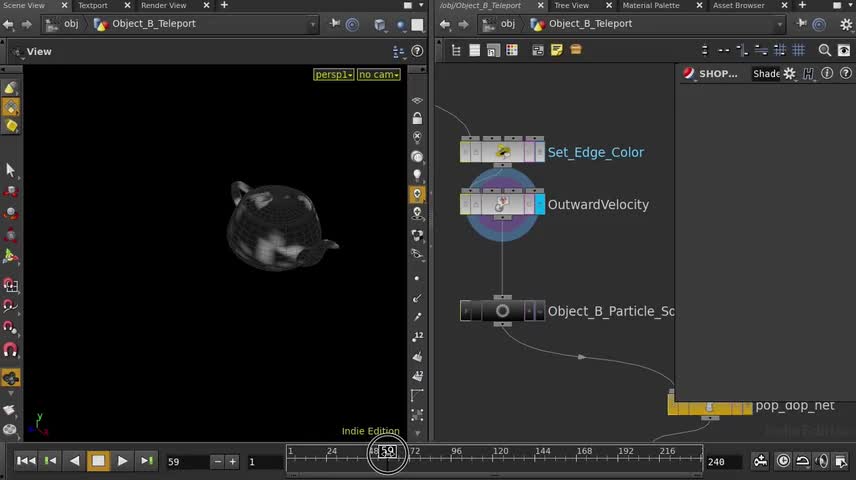Step forward one frame

pos(146,461)
